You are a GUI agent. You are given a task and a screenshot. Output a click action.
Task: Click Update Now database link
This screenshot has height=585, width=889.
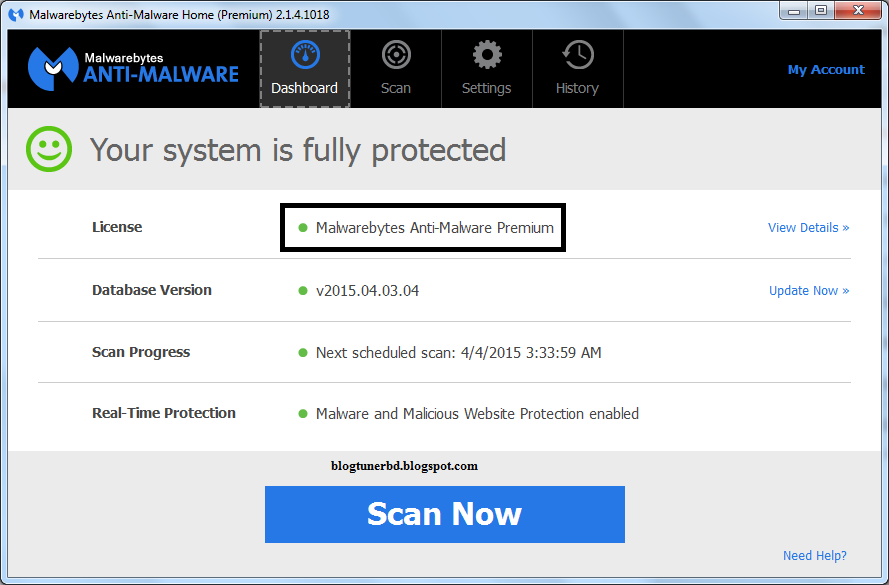(x=809, y=290)
